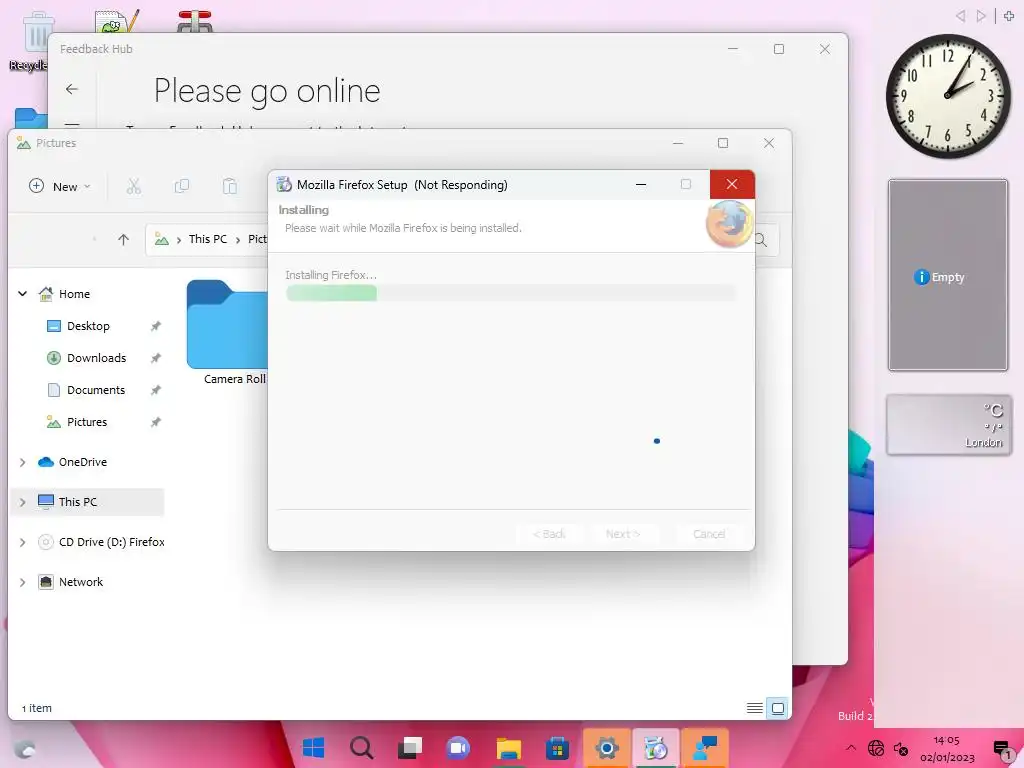Click the Cancel button in Firefox Setup
1024x768 pixels.
(709, 534)
